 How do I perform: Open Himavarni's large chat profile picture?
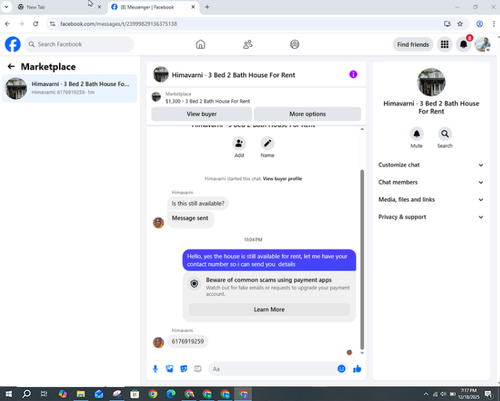click(431, 82)
